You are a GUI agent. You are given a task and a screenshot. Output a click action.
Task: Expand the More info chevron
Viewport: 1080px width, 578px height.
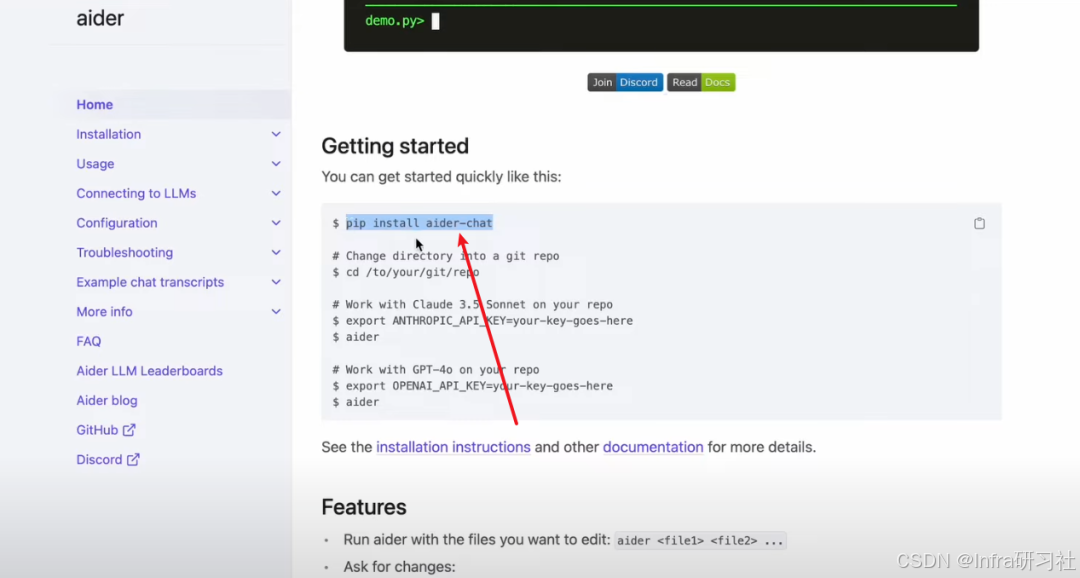click(x=276, y=312)
